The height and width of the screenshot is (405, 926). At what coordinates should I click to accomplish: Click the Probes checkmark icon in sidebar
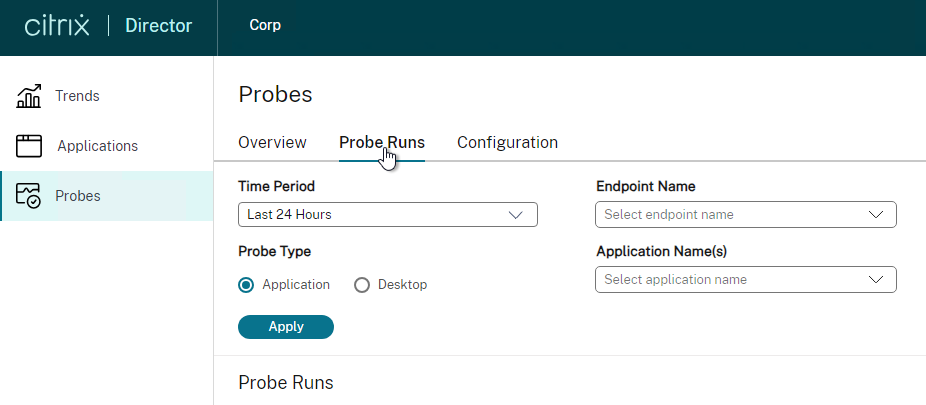pyautogui.click(x=28, y=196)
